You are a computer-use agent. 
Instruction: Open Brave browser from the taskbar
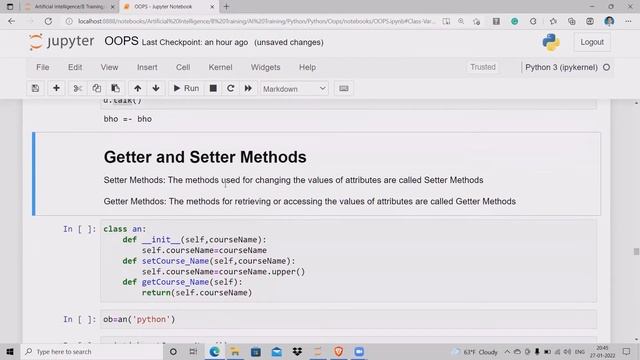point(338,351)
